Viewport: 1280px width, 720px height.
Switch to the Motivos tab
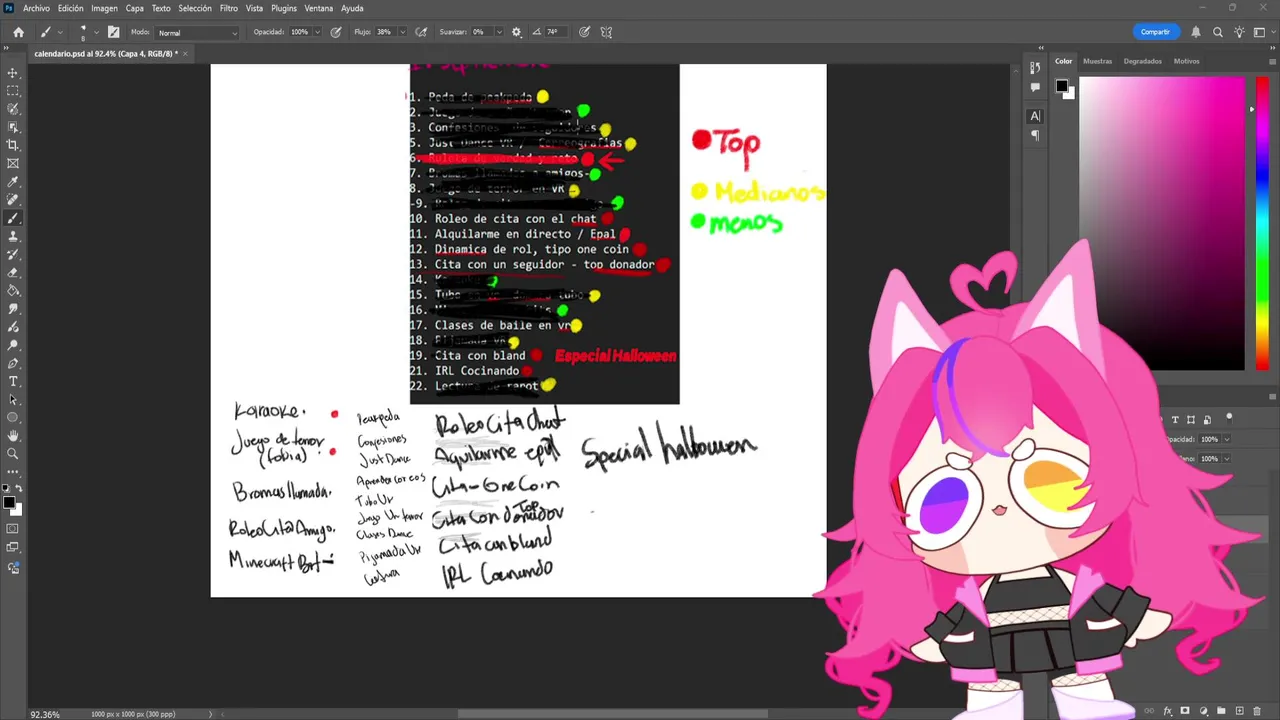[x=1186, y=61]
